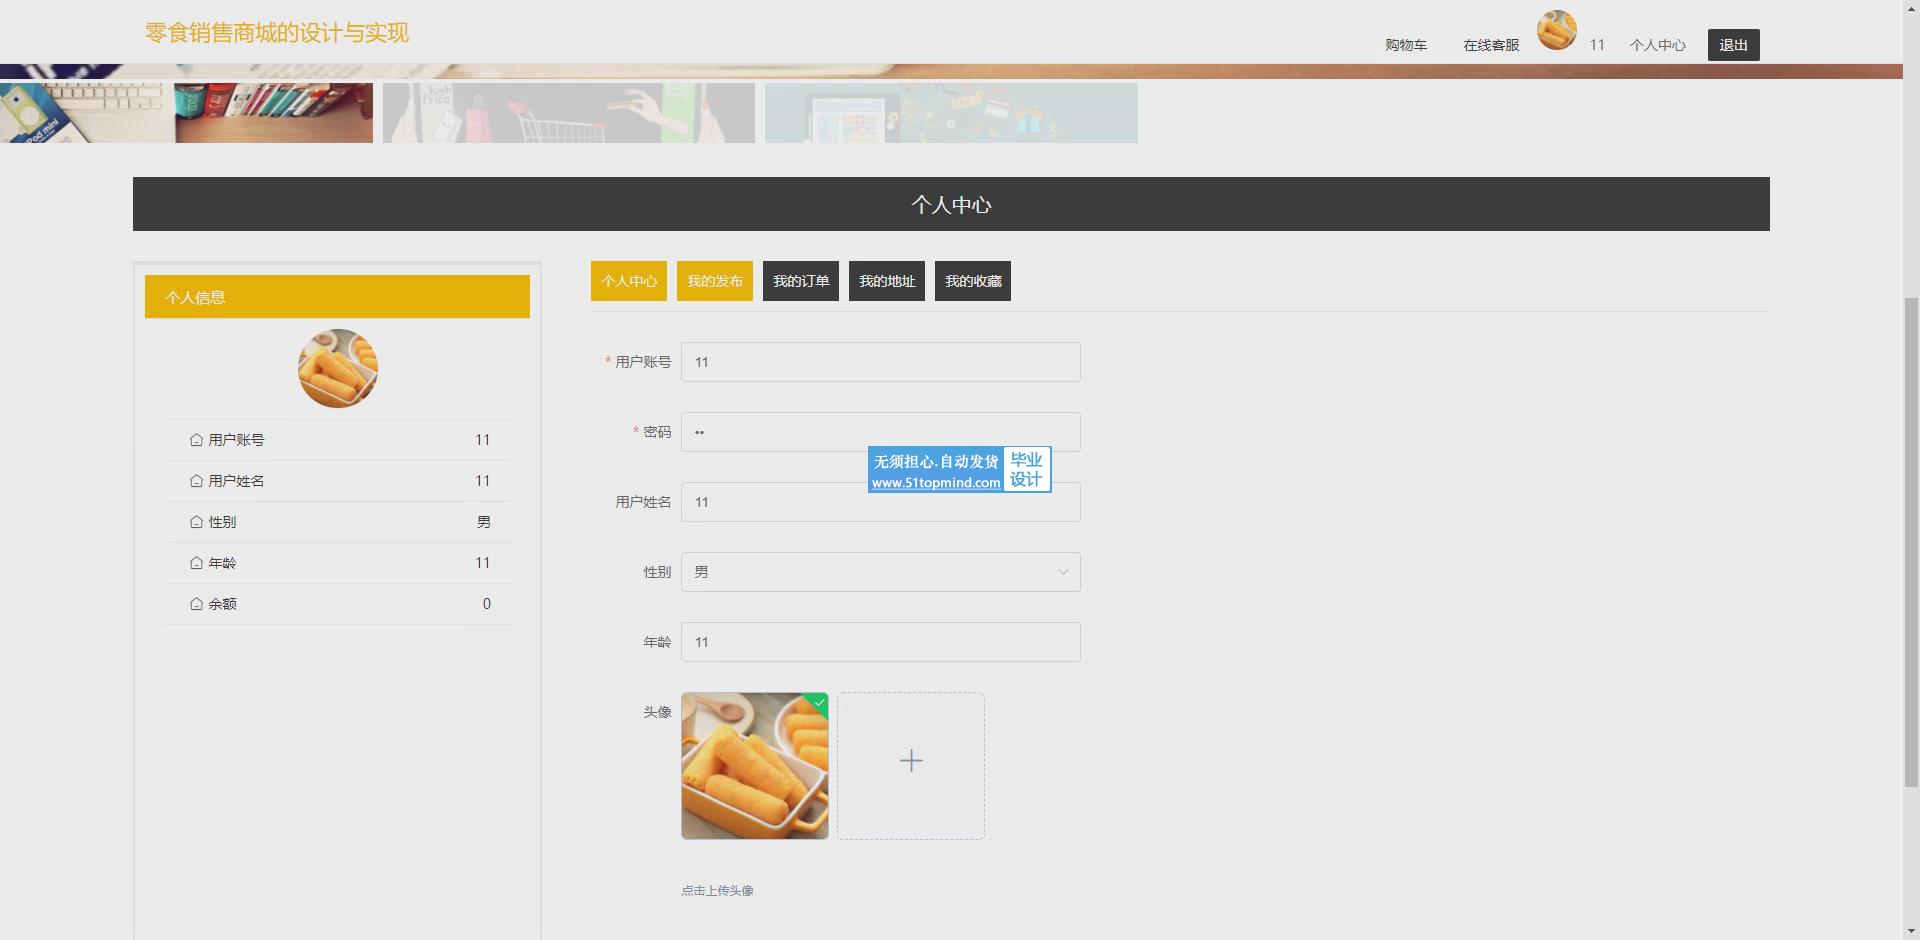Click the scrollbar up arrow
This screenshot has width=1920, height=940.
[1911, 8]
